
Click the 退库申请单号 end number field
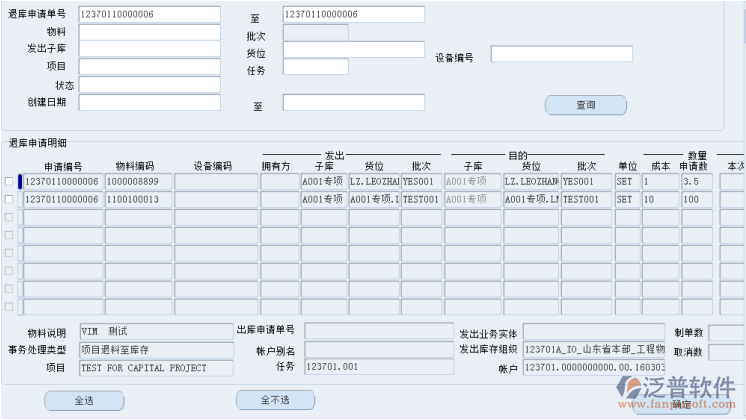pos(353,14)
